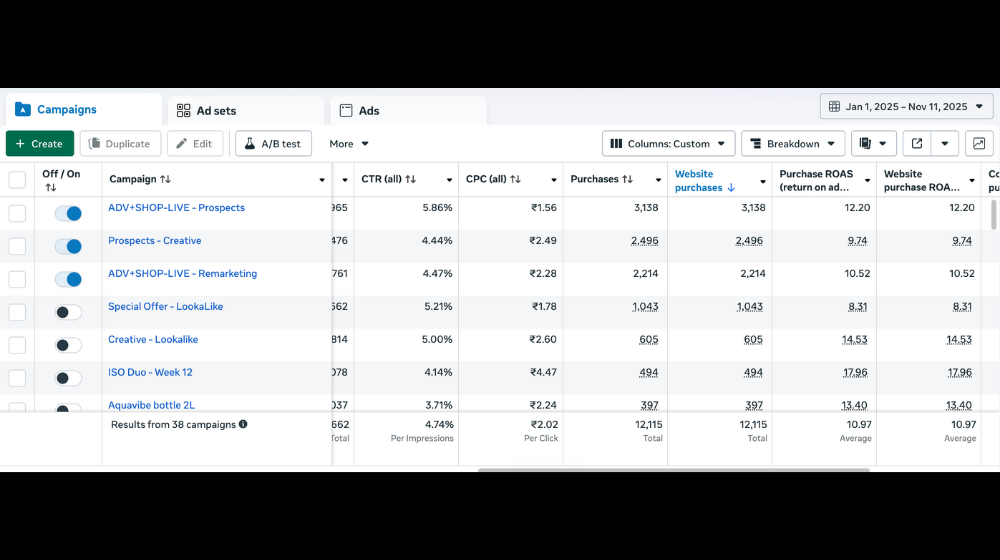Enable the Special Offer - LookaLike toggle

pyautogui.click(x=68, y=312)
